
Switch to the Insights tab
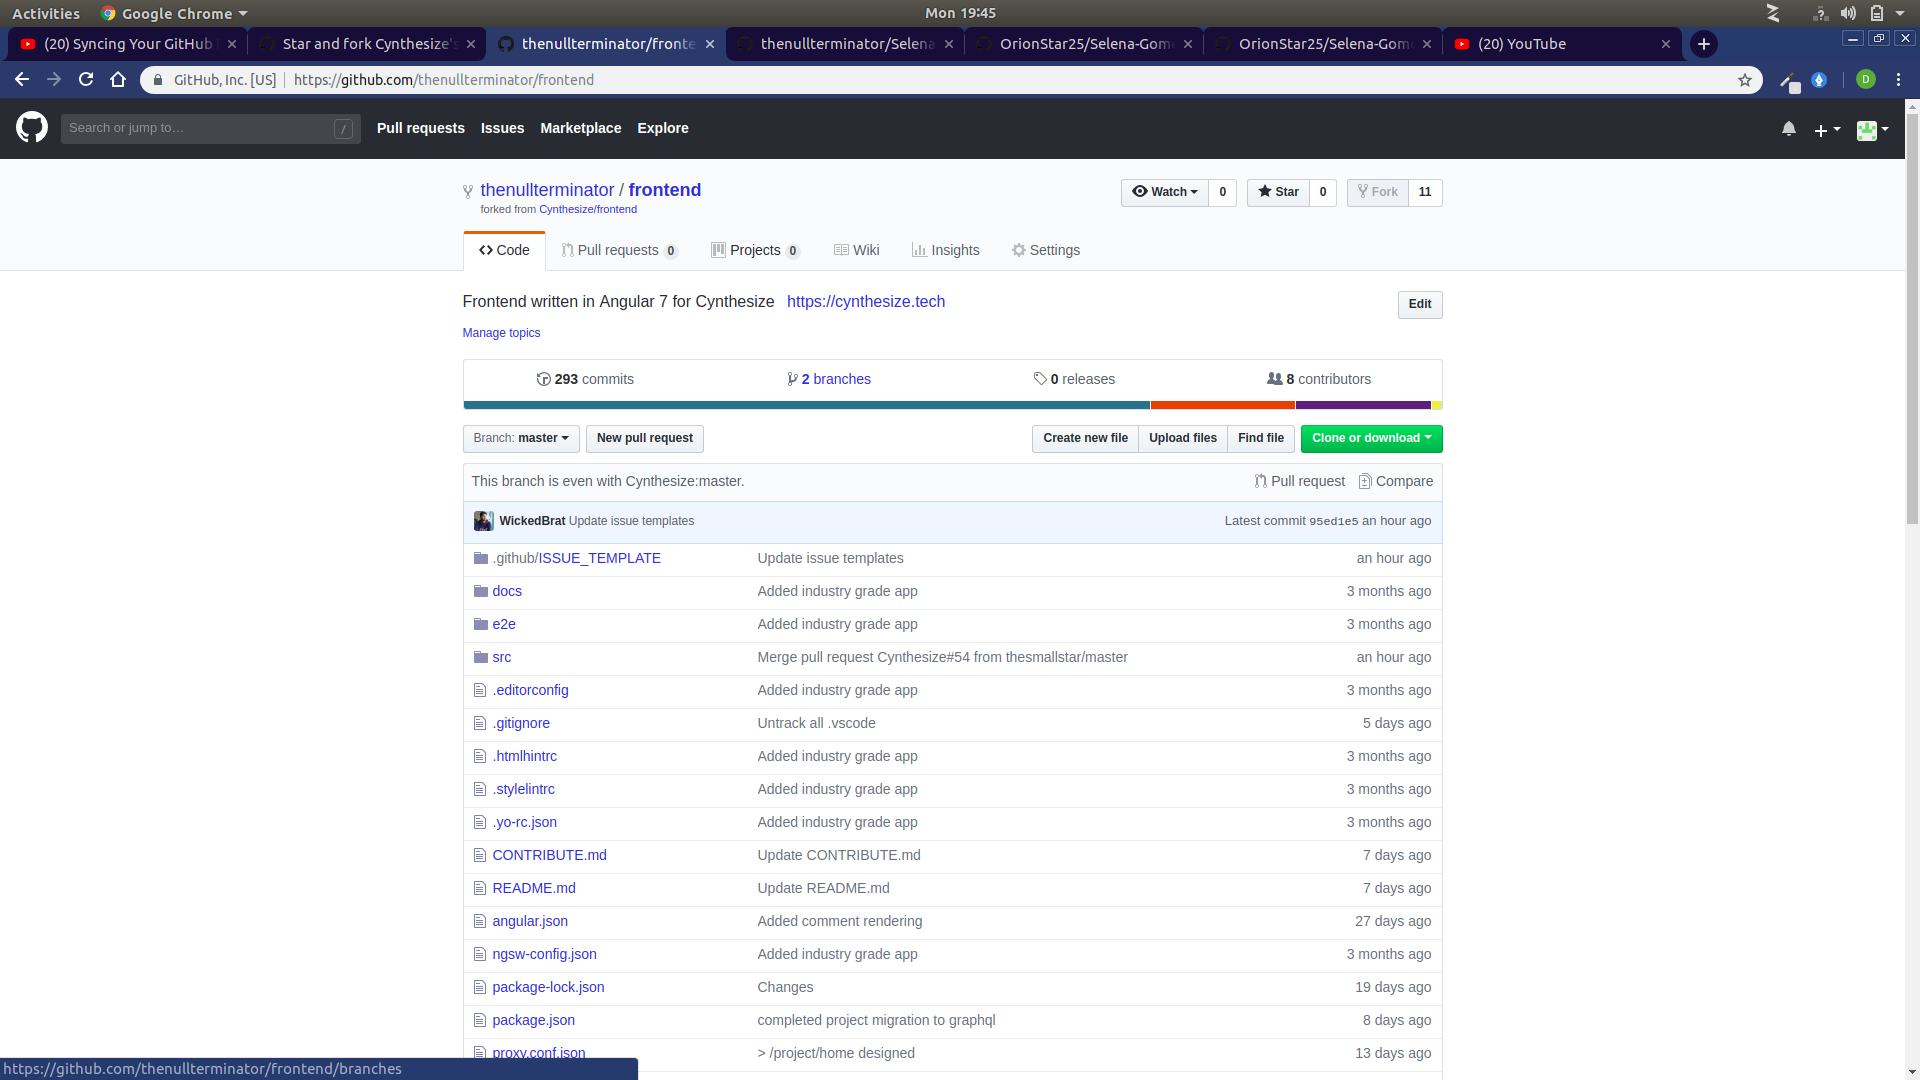tap(945, 250)
